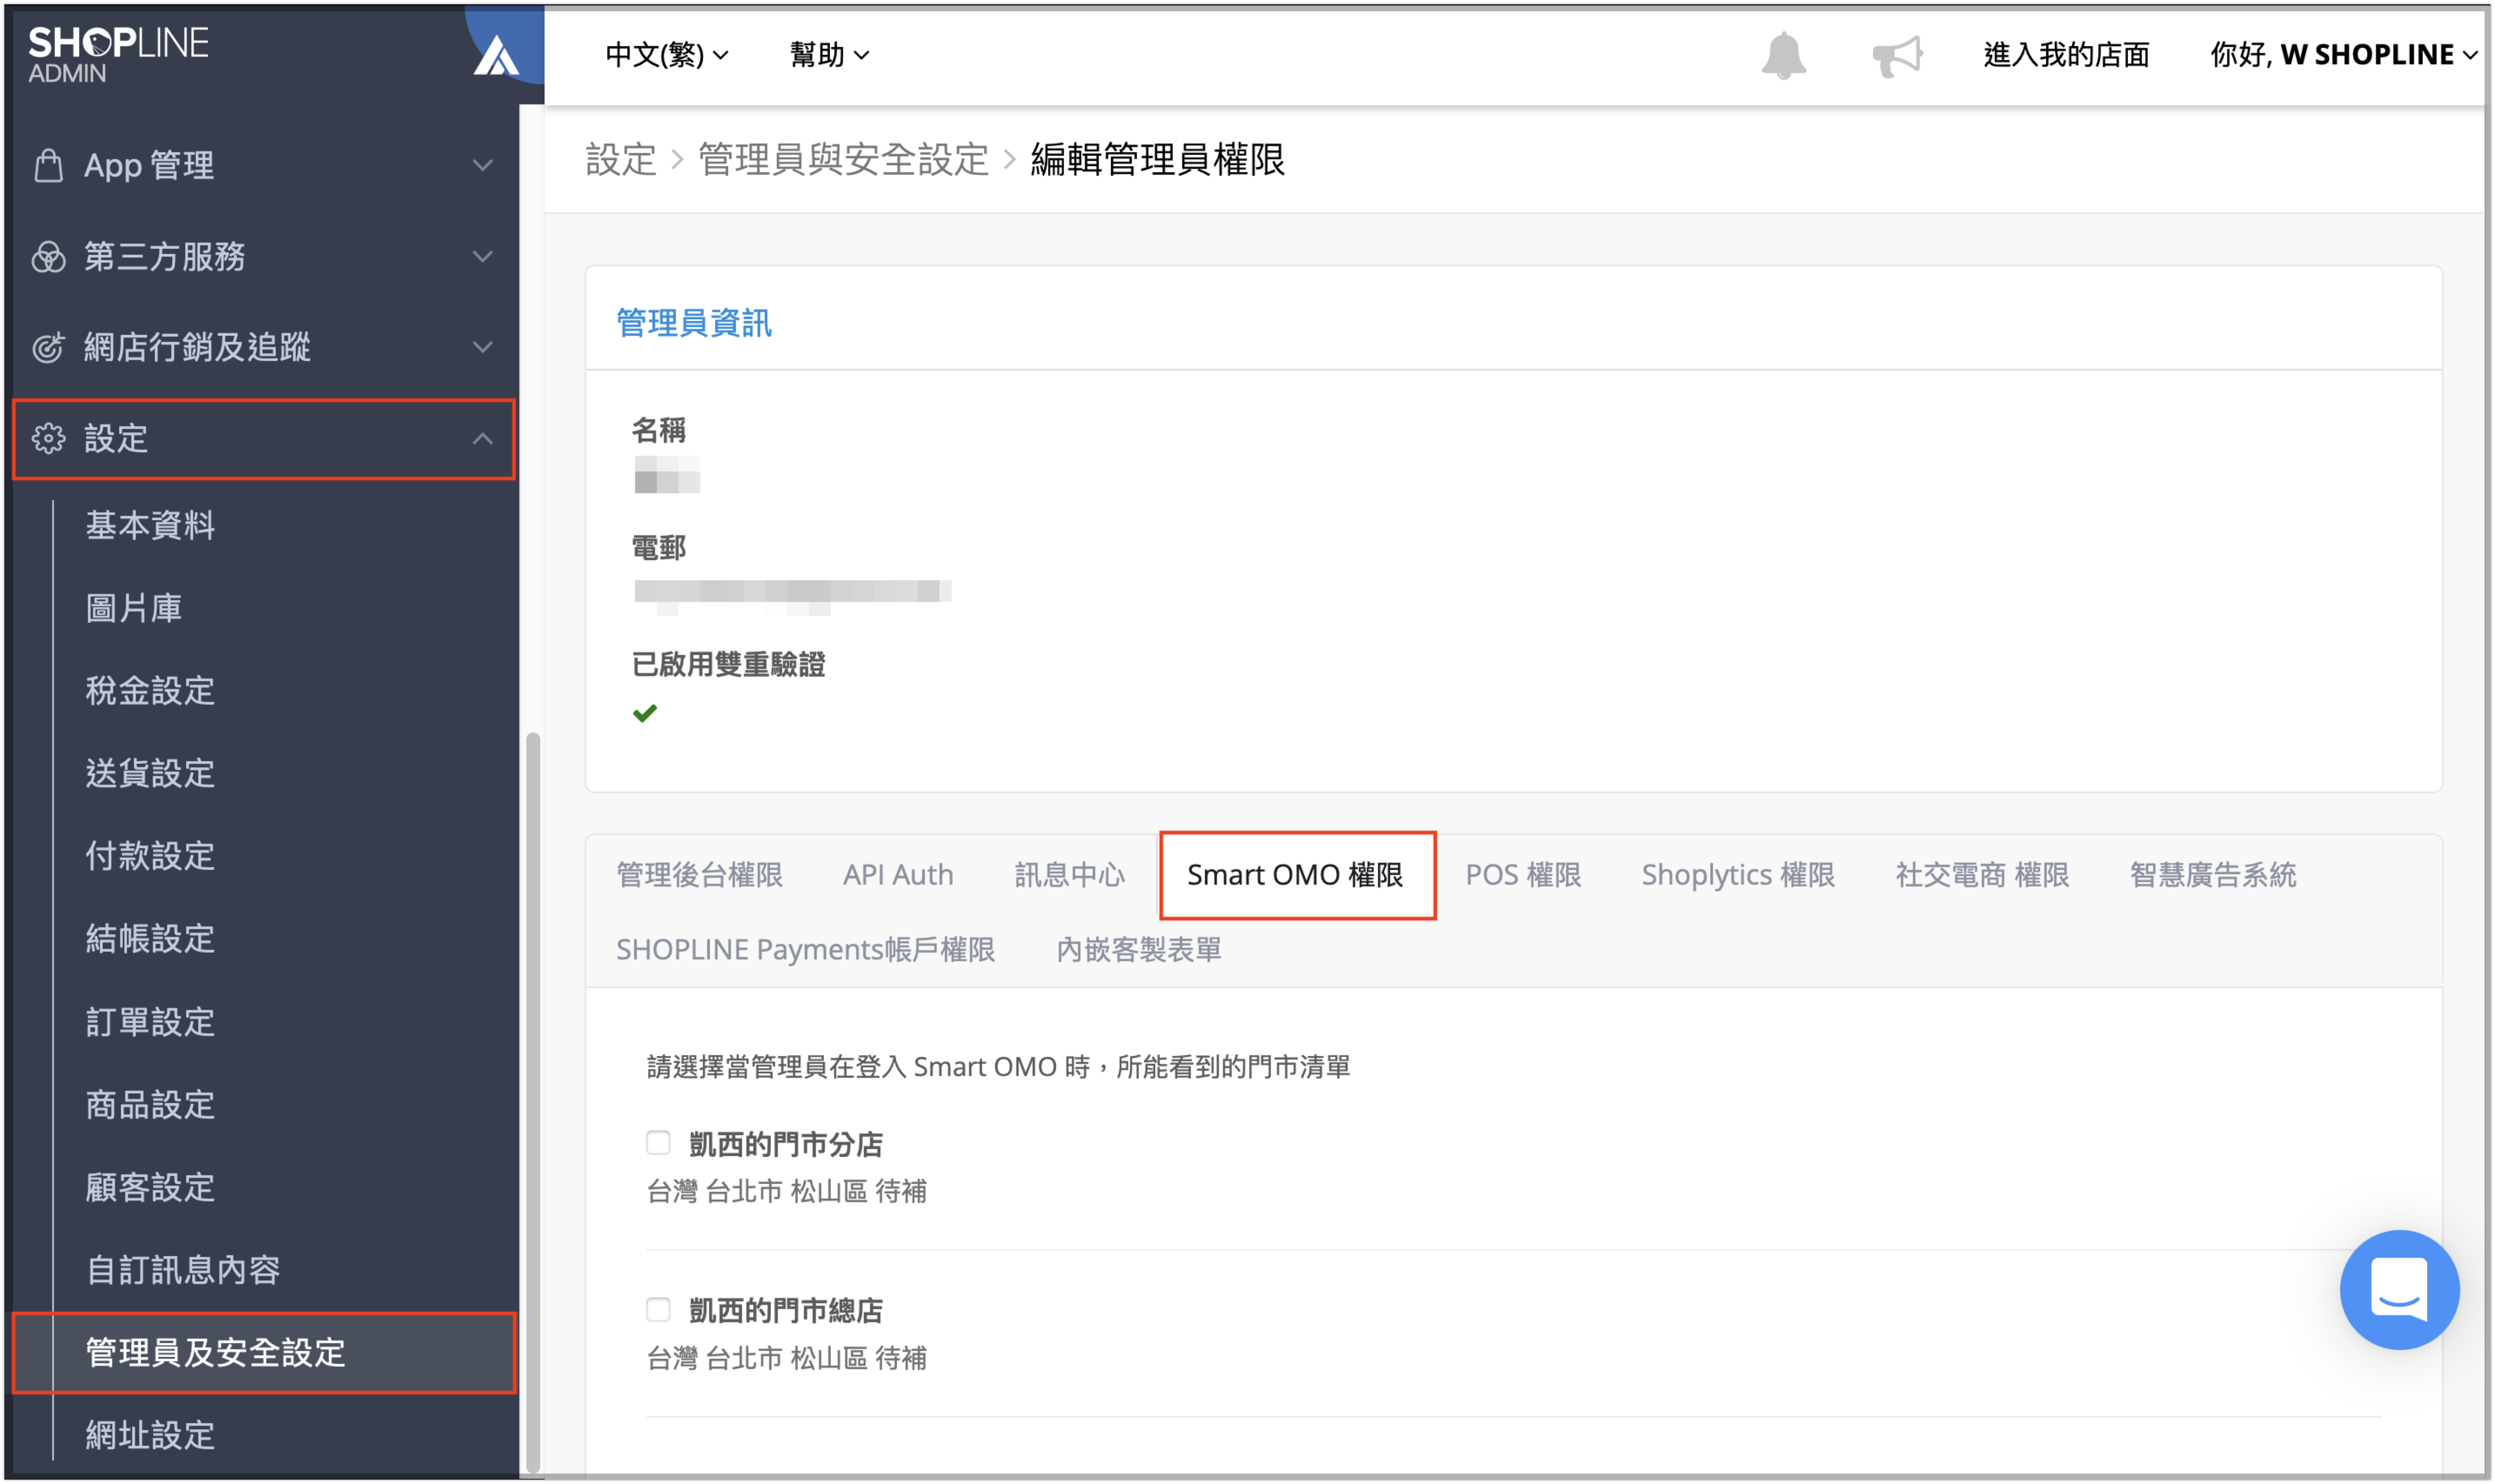This screenshot has width=2495, height=1484.
Task: Open the SHOPLINE Payments帳戶權限 tab
Action: [x=805, y=949]
